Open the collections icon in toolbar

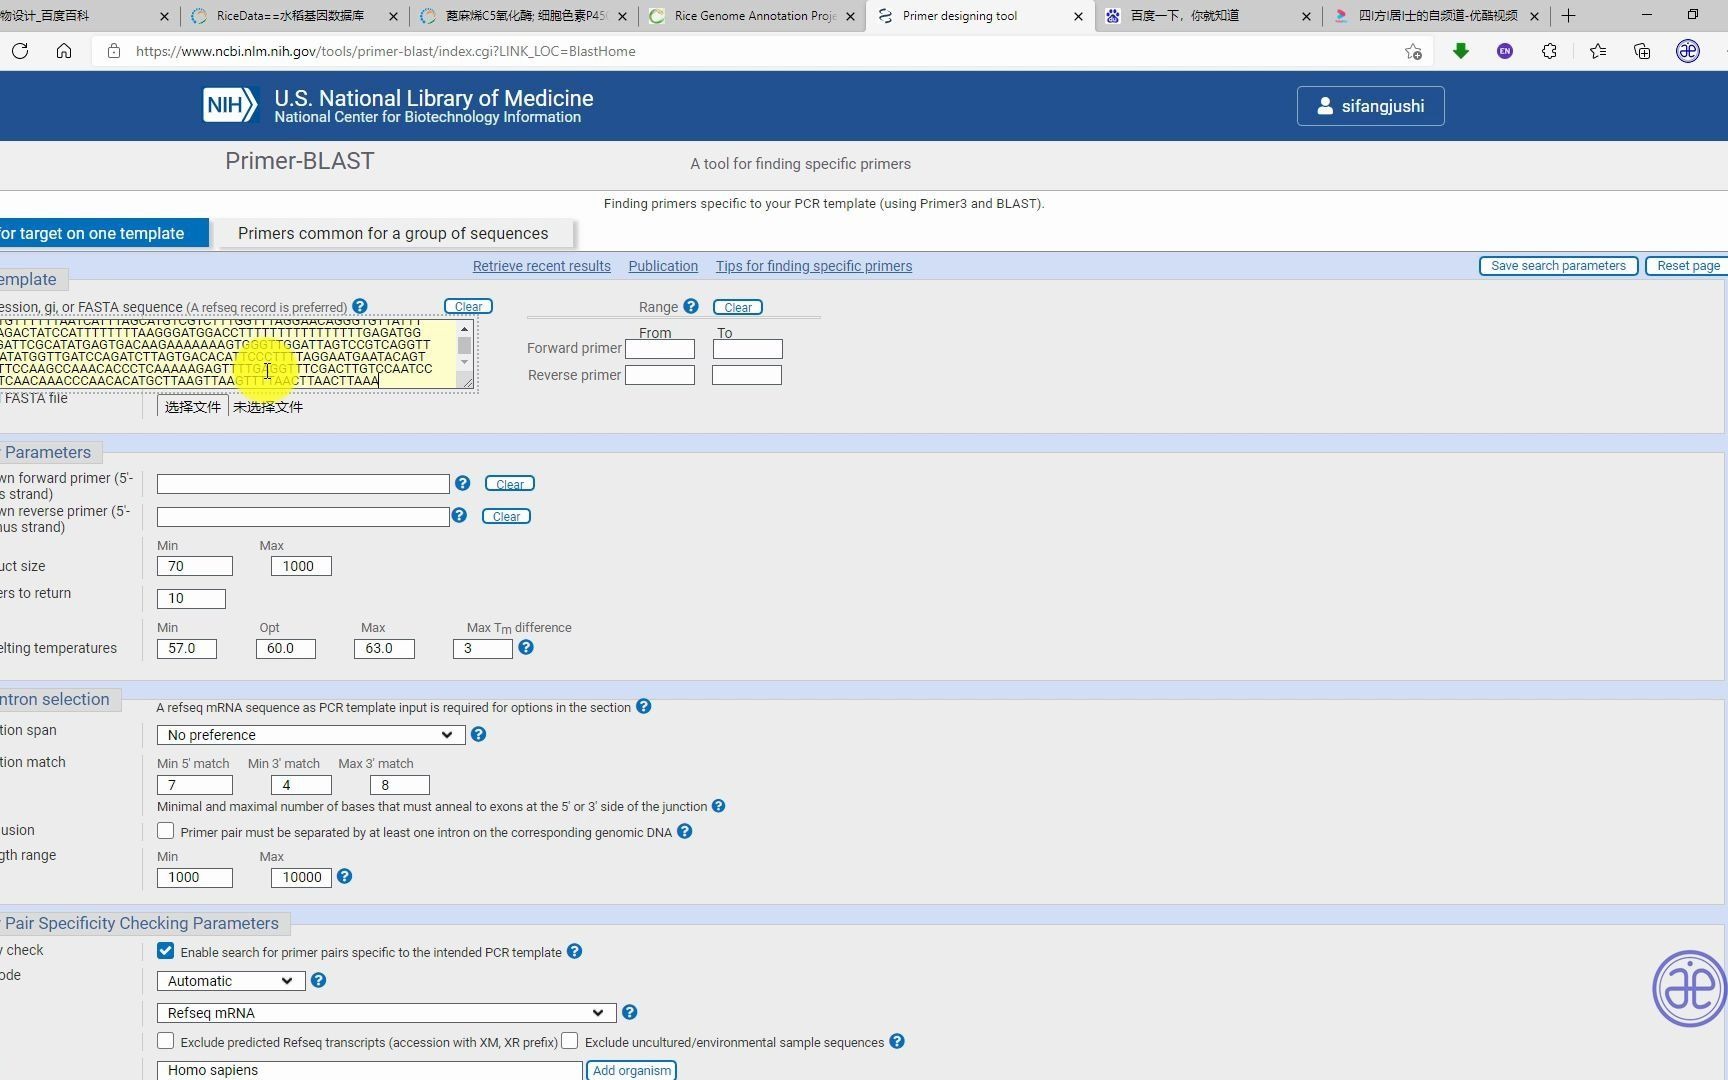[x=1642, y=51]
